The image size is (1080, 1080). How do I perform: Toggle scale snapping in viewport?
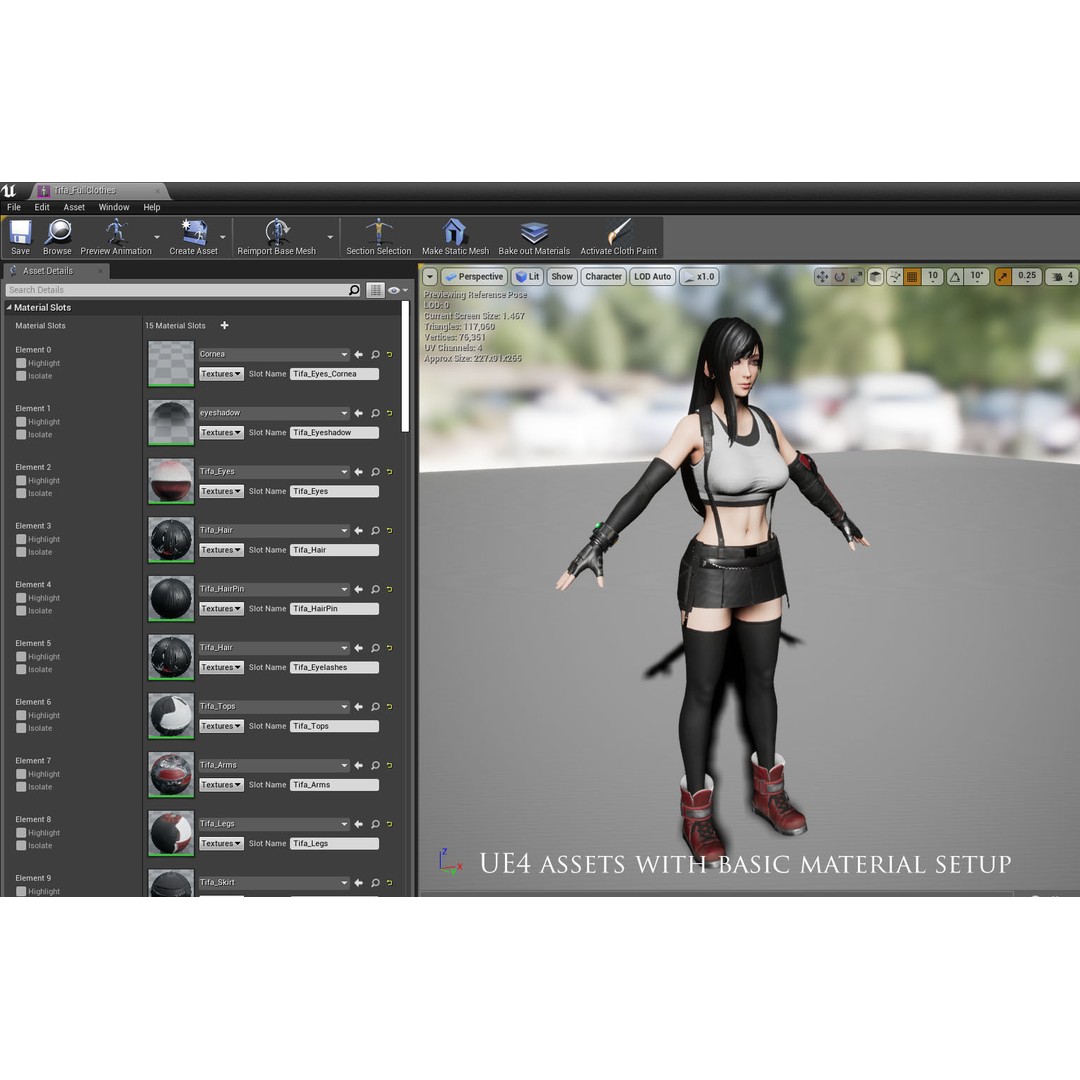tap(1003, 277)
